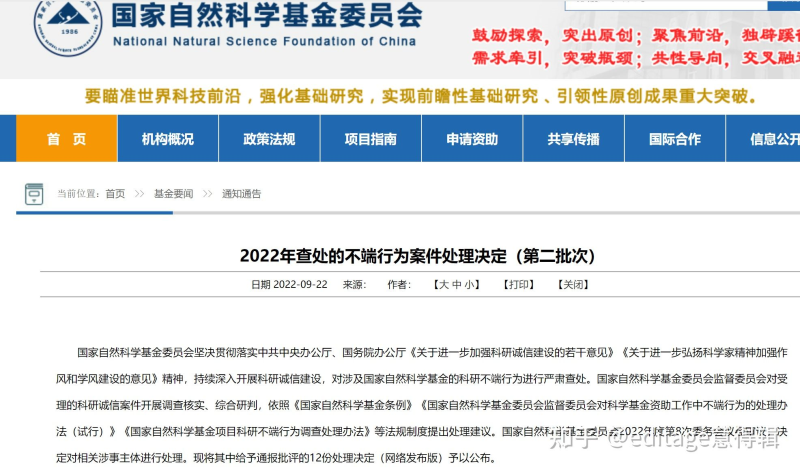This screenshot has height=474, width=800.
Task: Open 通知通告 breadcrumb link
Action: pos(241,193)
